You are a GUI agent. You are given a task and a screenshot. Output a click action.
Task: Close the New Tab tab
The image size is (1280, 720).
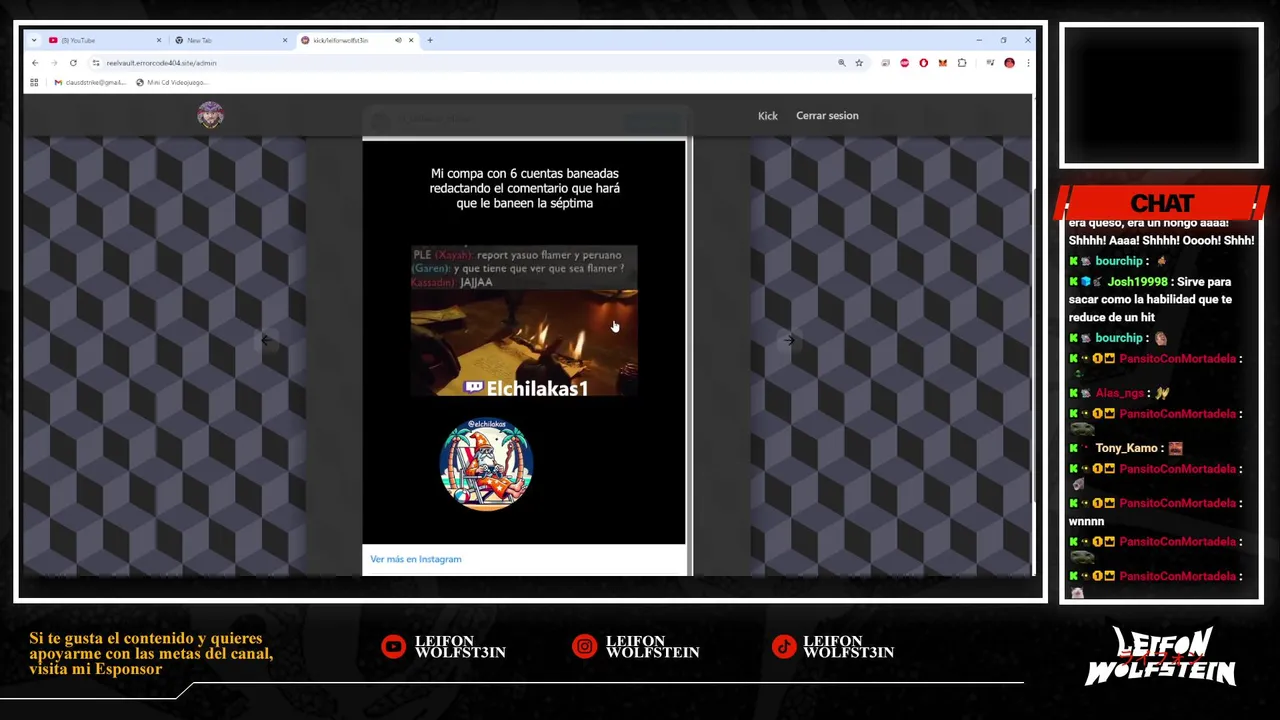click(x=284, y=40)
